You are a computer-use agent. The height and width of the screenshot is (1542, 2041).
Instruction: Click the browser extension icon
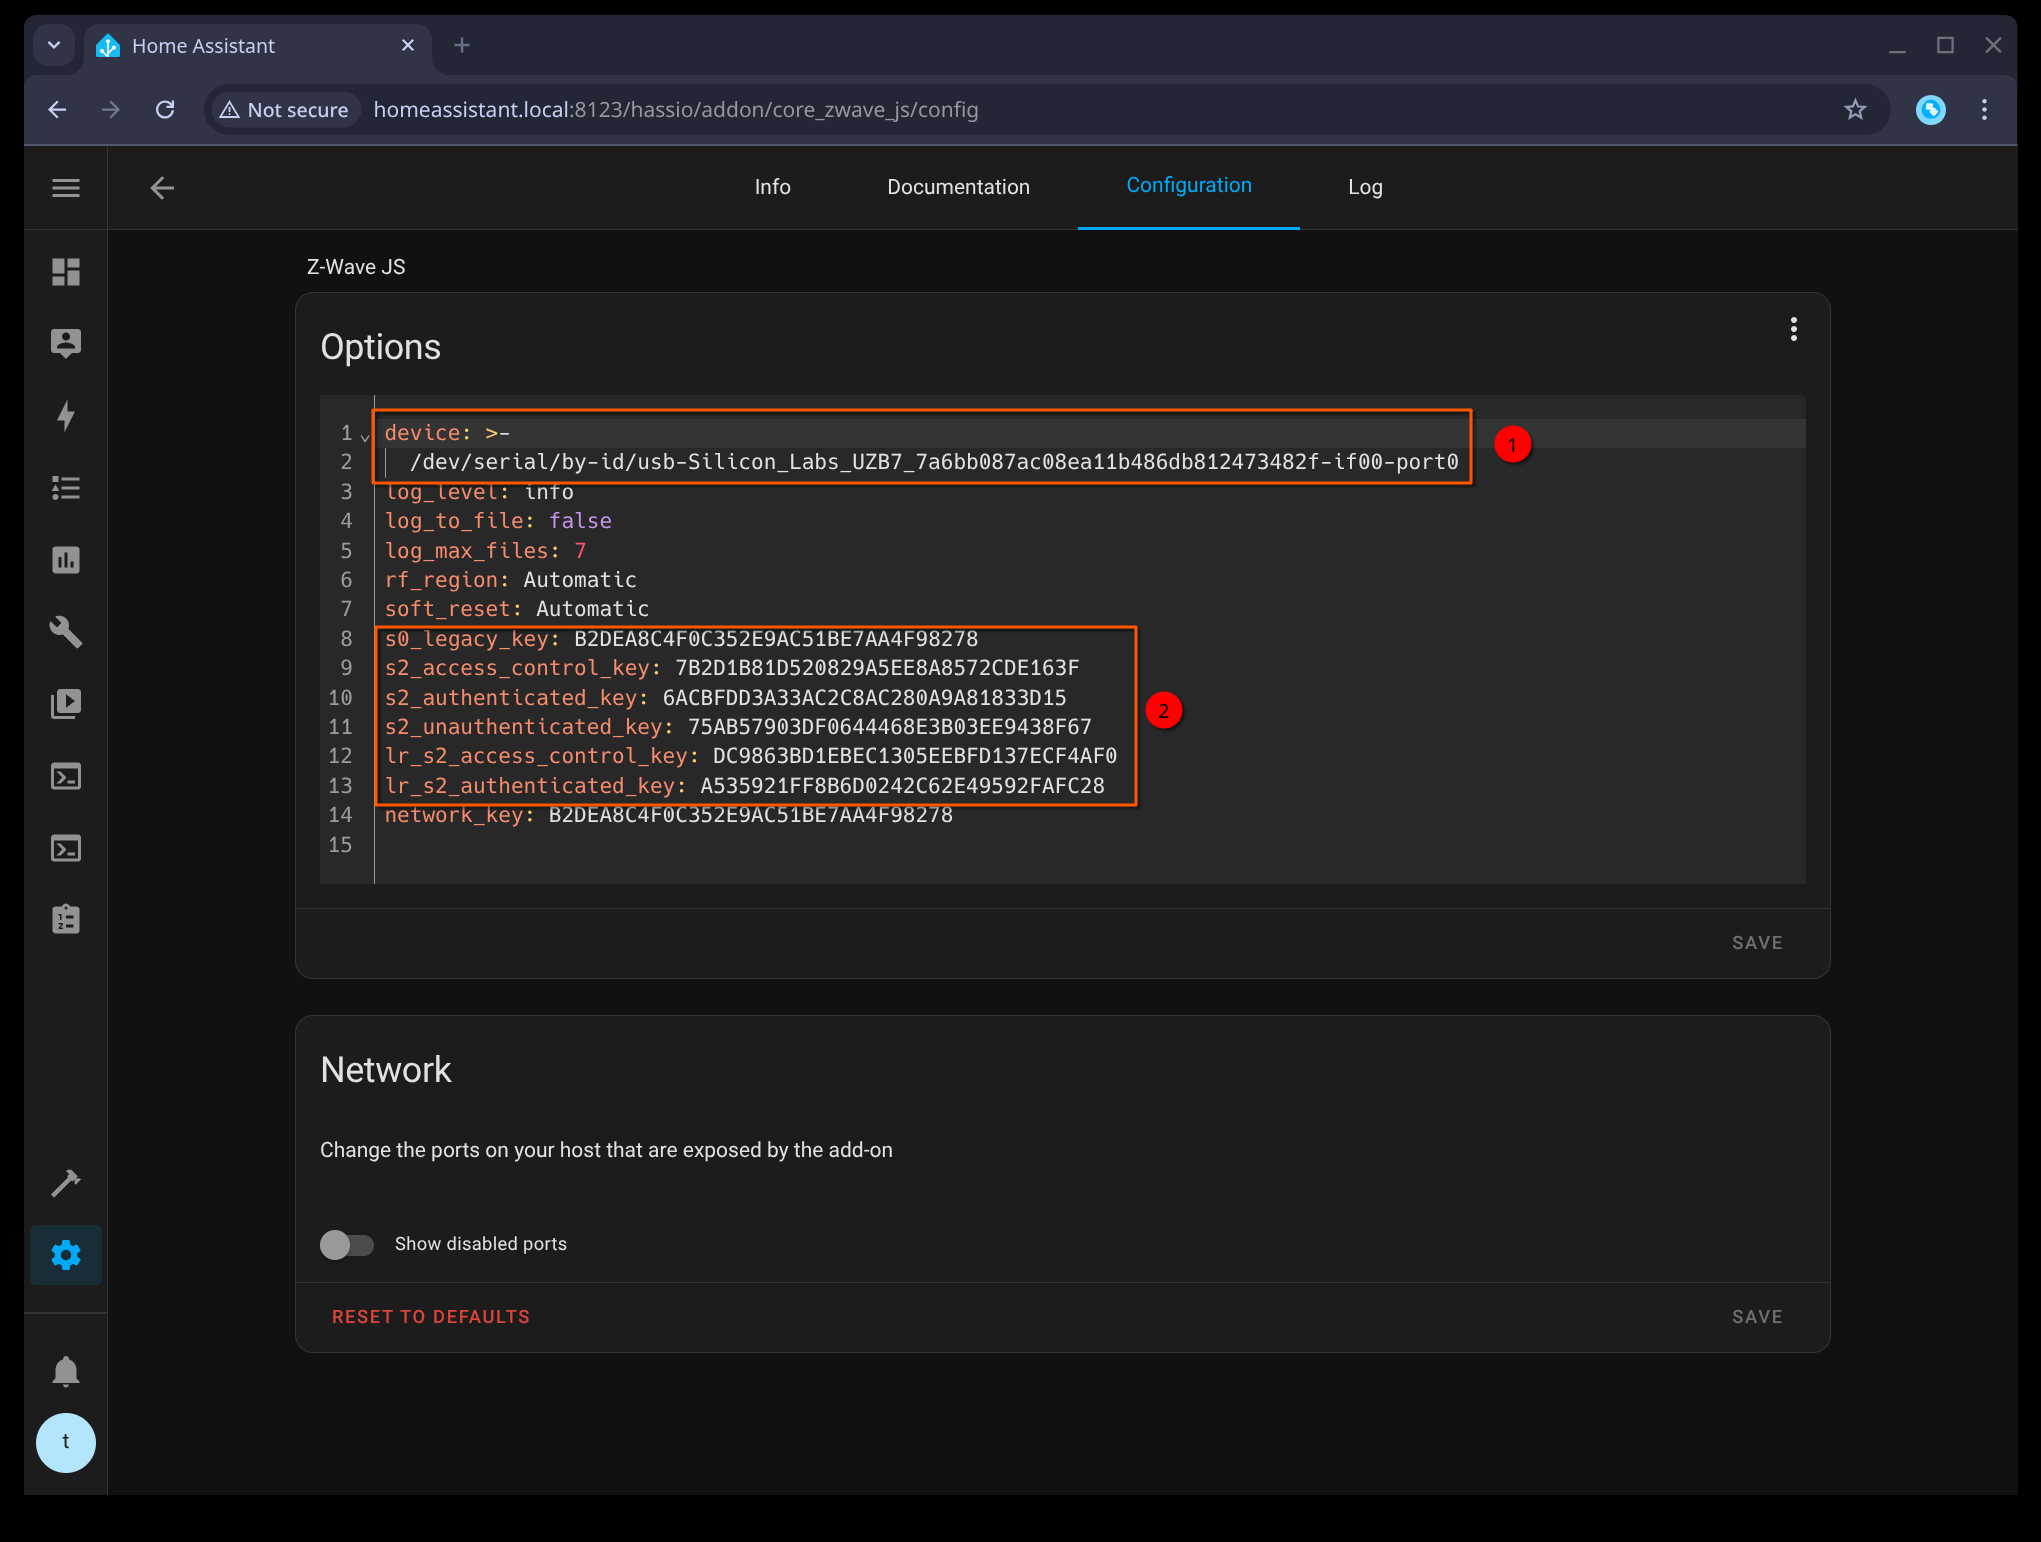tap(1931, 110)
